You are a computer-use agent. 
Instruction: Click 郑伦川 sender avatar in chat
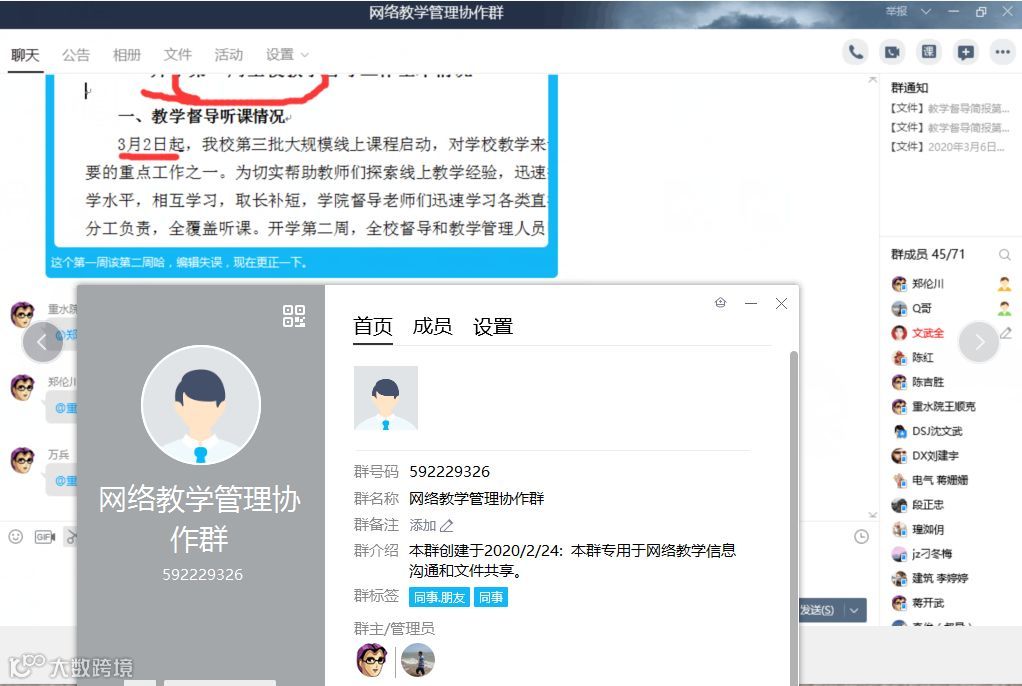(x=23, y=387)
